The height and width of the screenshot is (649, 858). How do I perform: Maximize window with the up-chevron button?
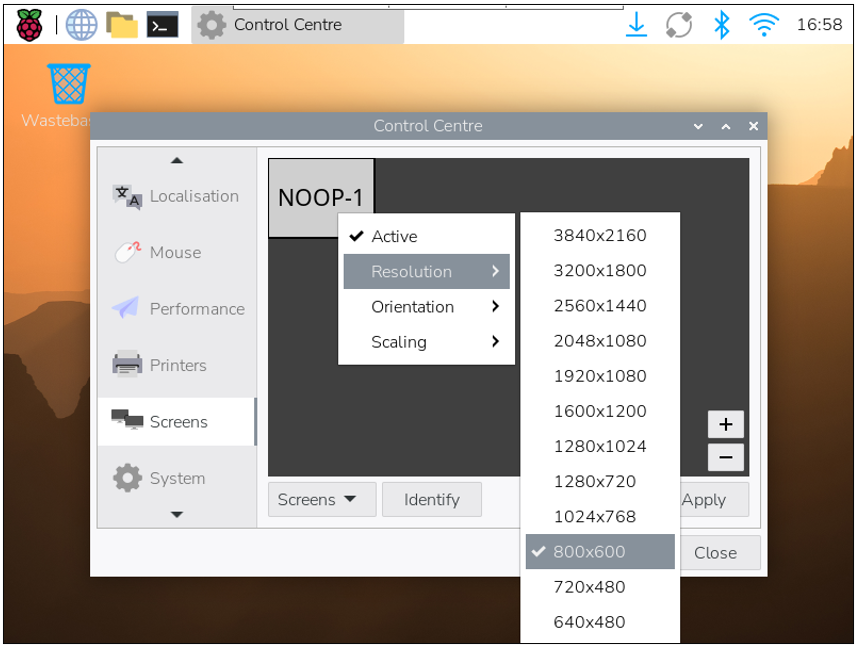pos(726,126)
